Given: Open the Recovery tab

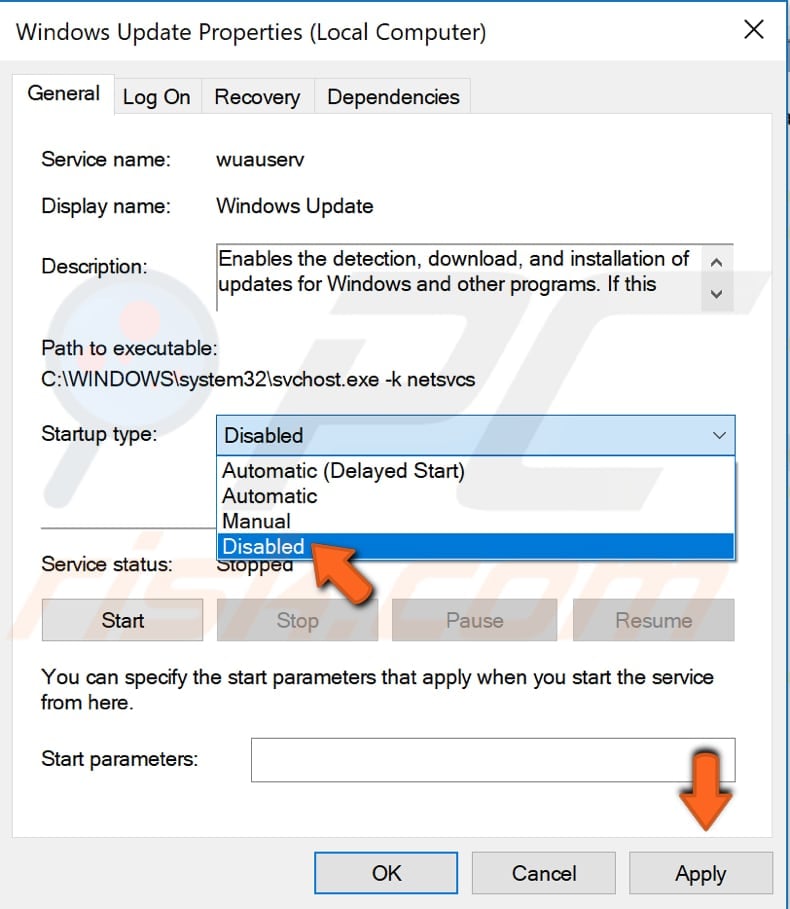Looking at the screenshot, I should pos(256,96).
